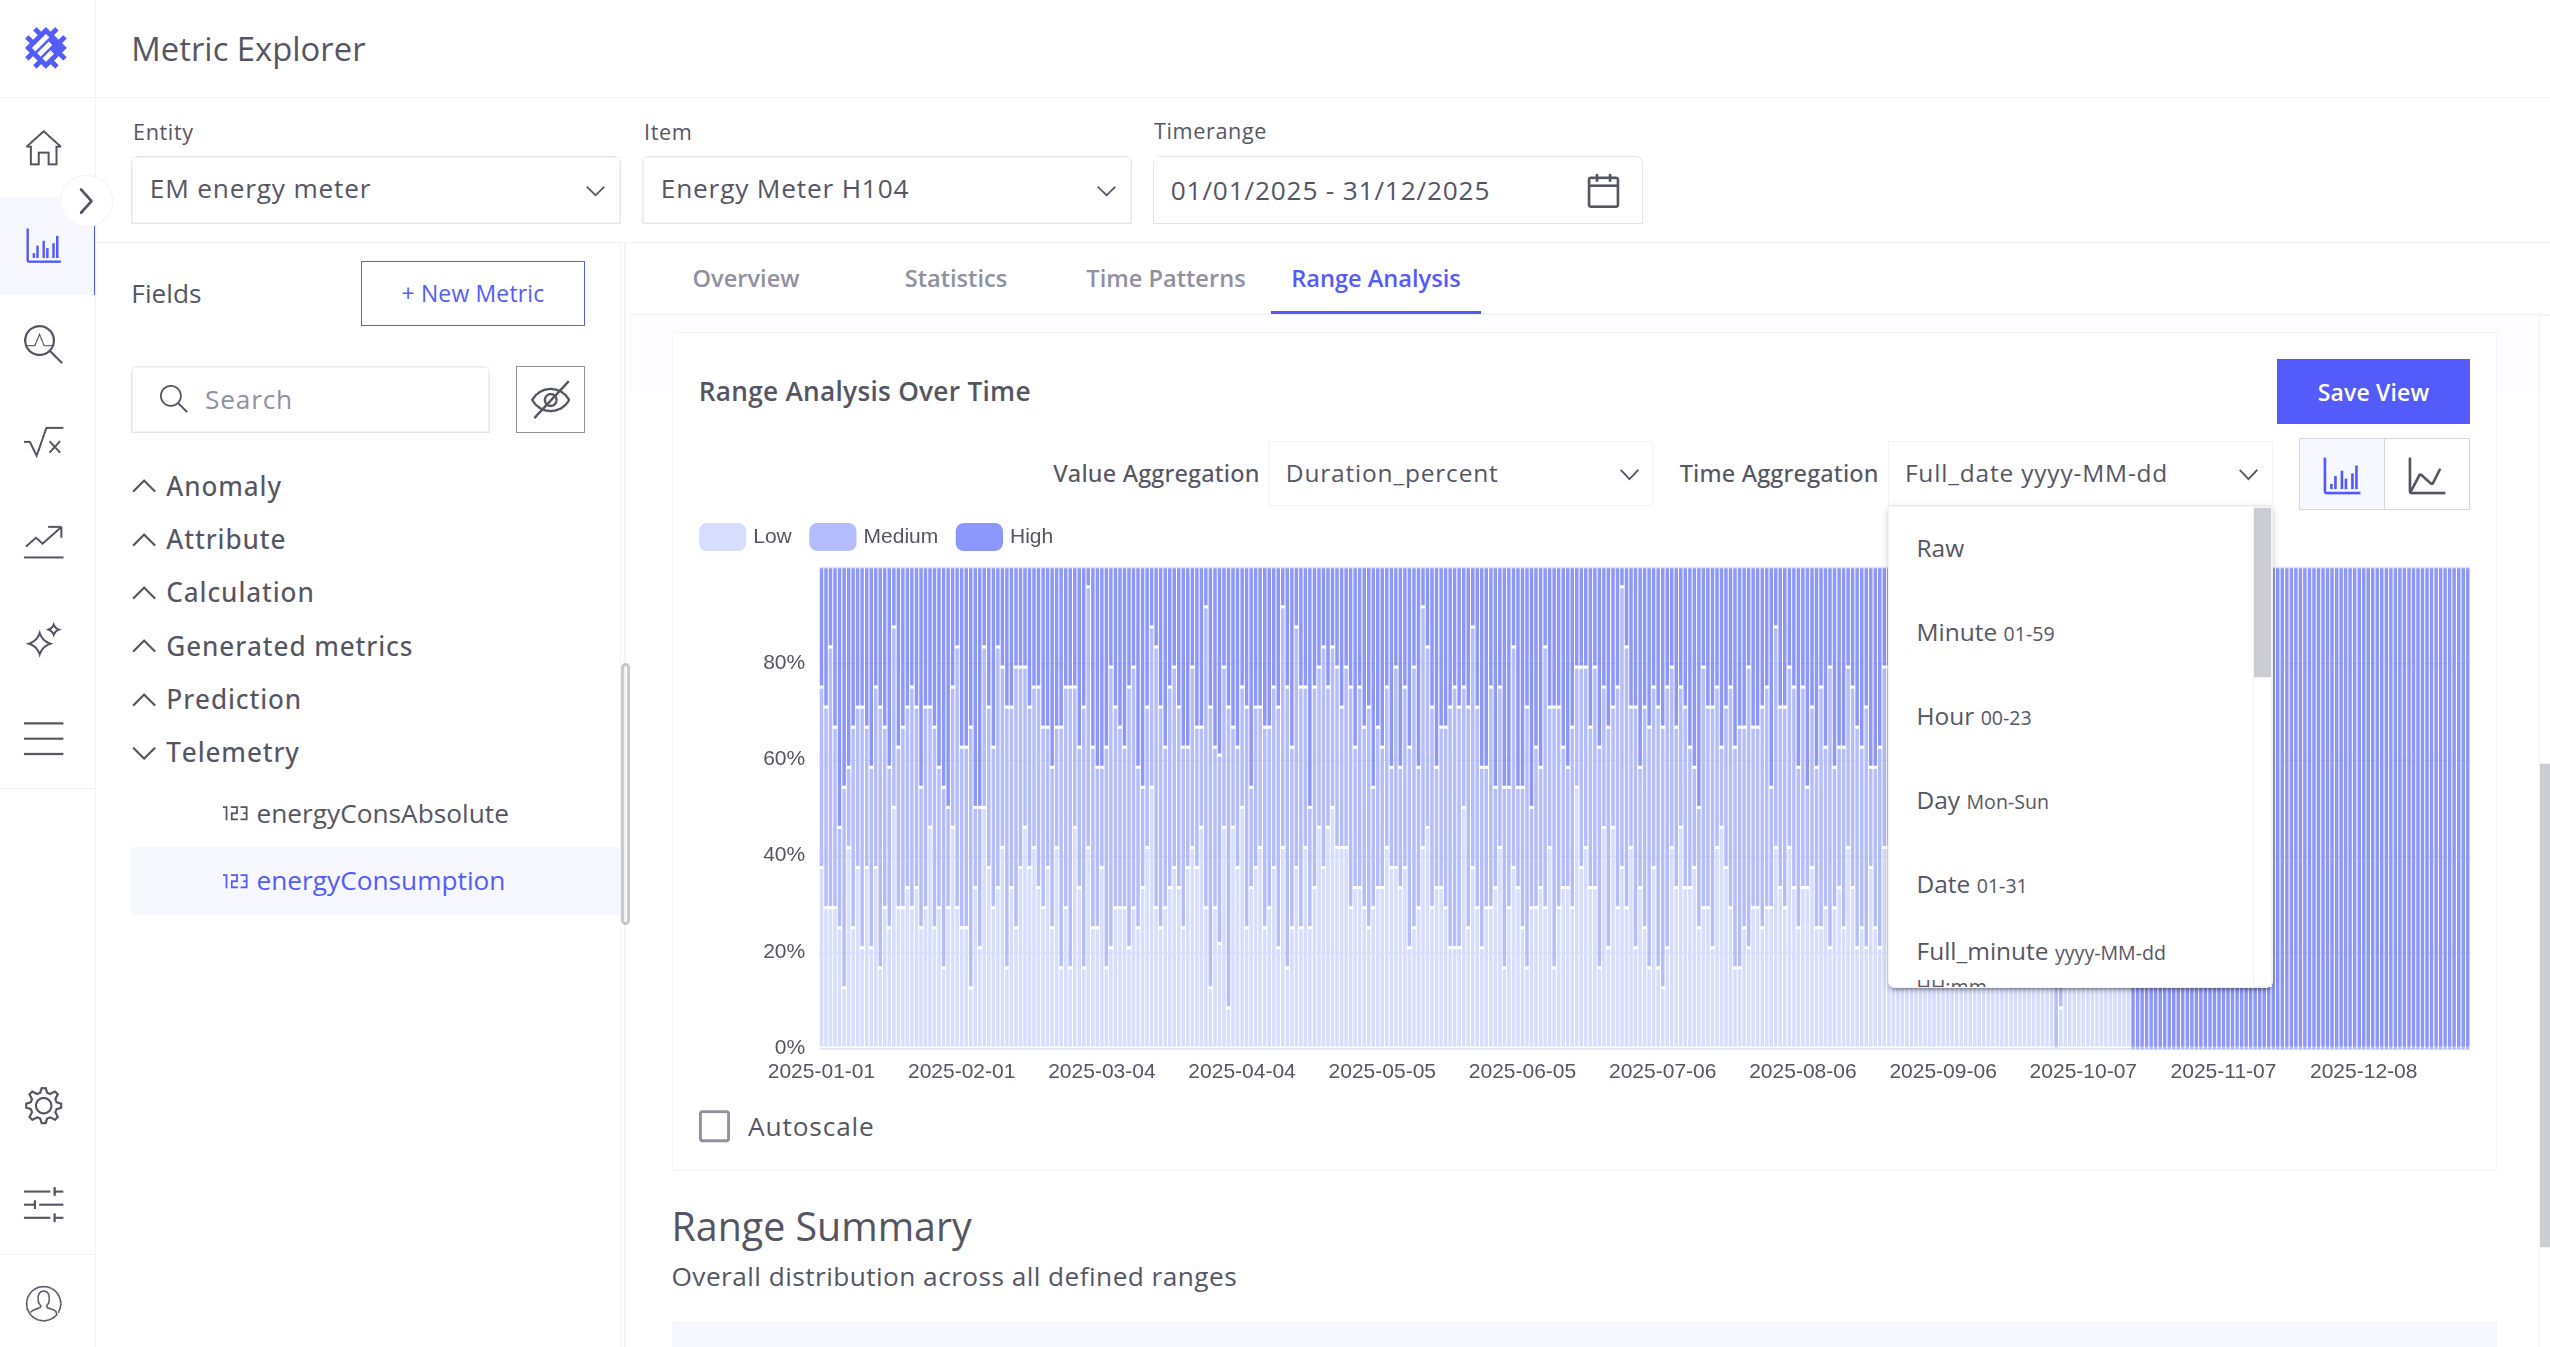Open the Entity dropdown
2550x1347 pixels.
tap(375, 190)
